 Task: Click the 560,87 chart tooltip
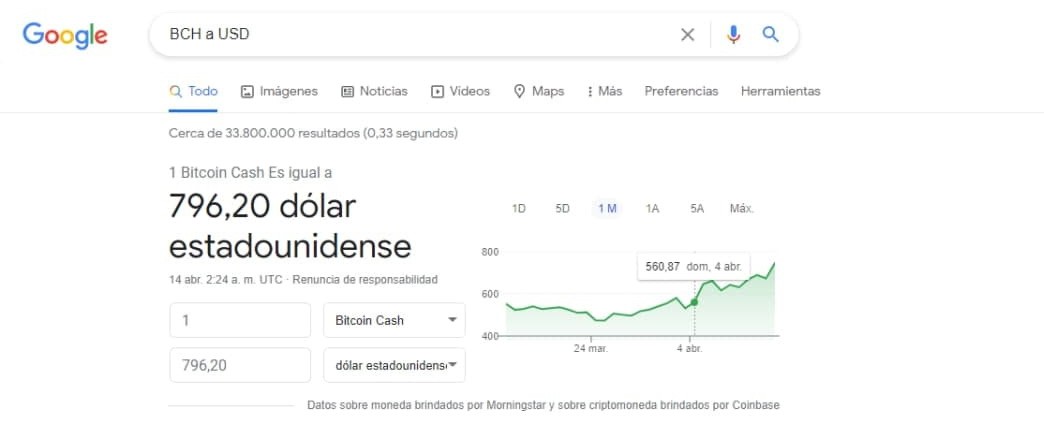point(694,266)
